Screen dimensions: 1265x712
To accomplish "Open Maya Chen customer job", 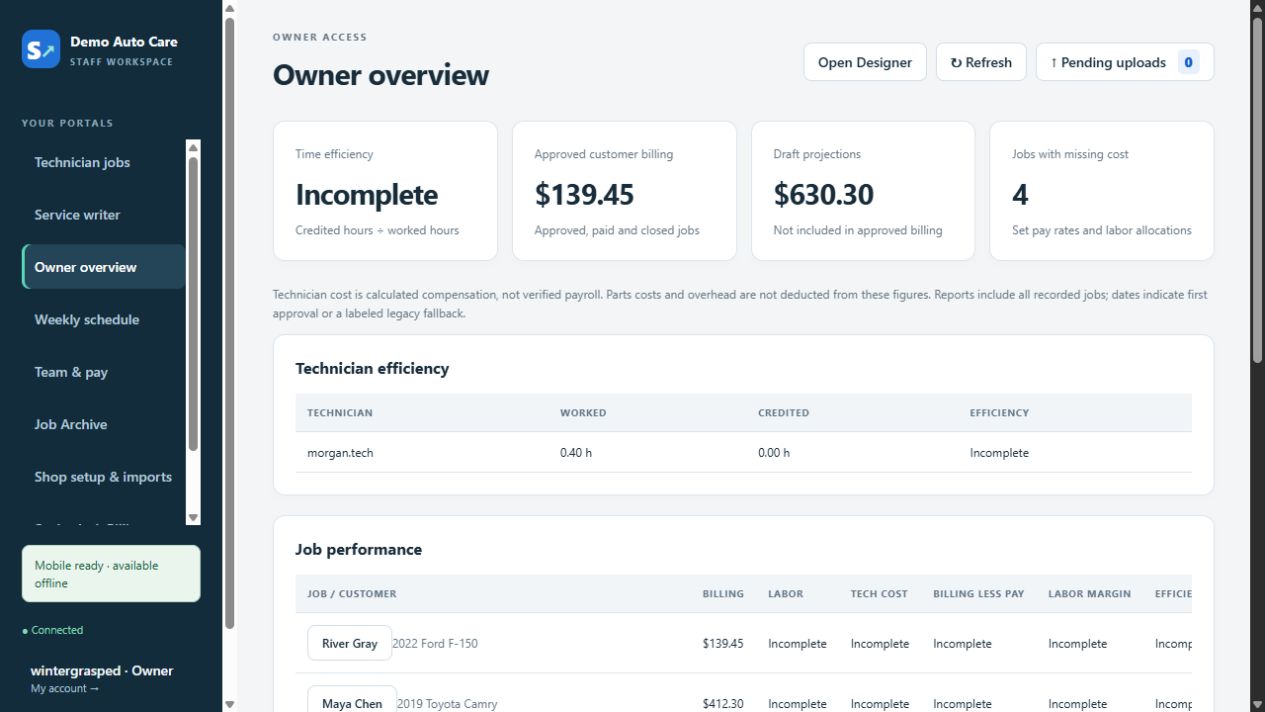I will coord(352,704).
